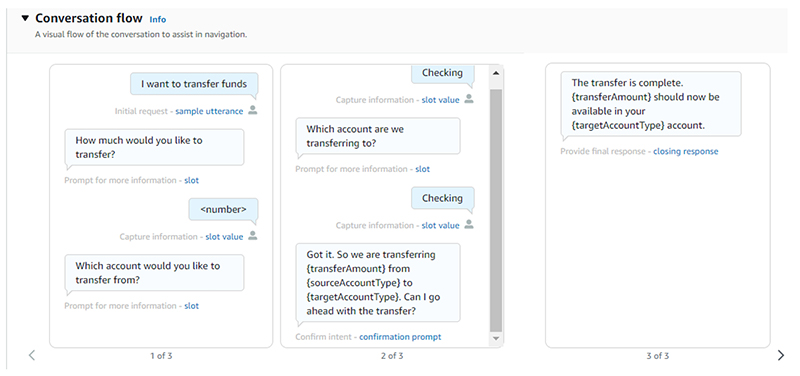Open the sample utterance link

tap(209, 111)
